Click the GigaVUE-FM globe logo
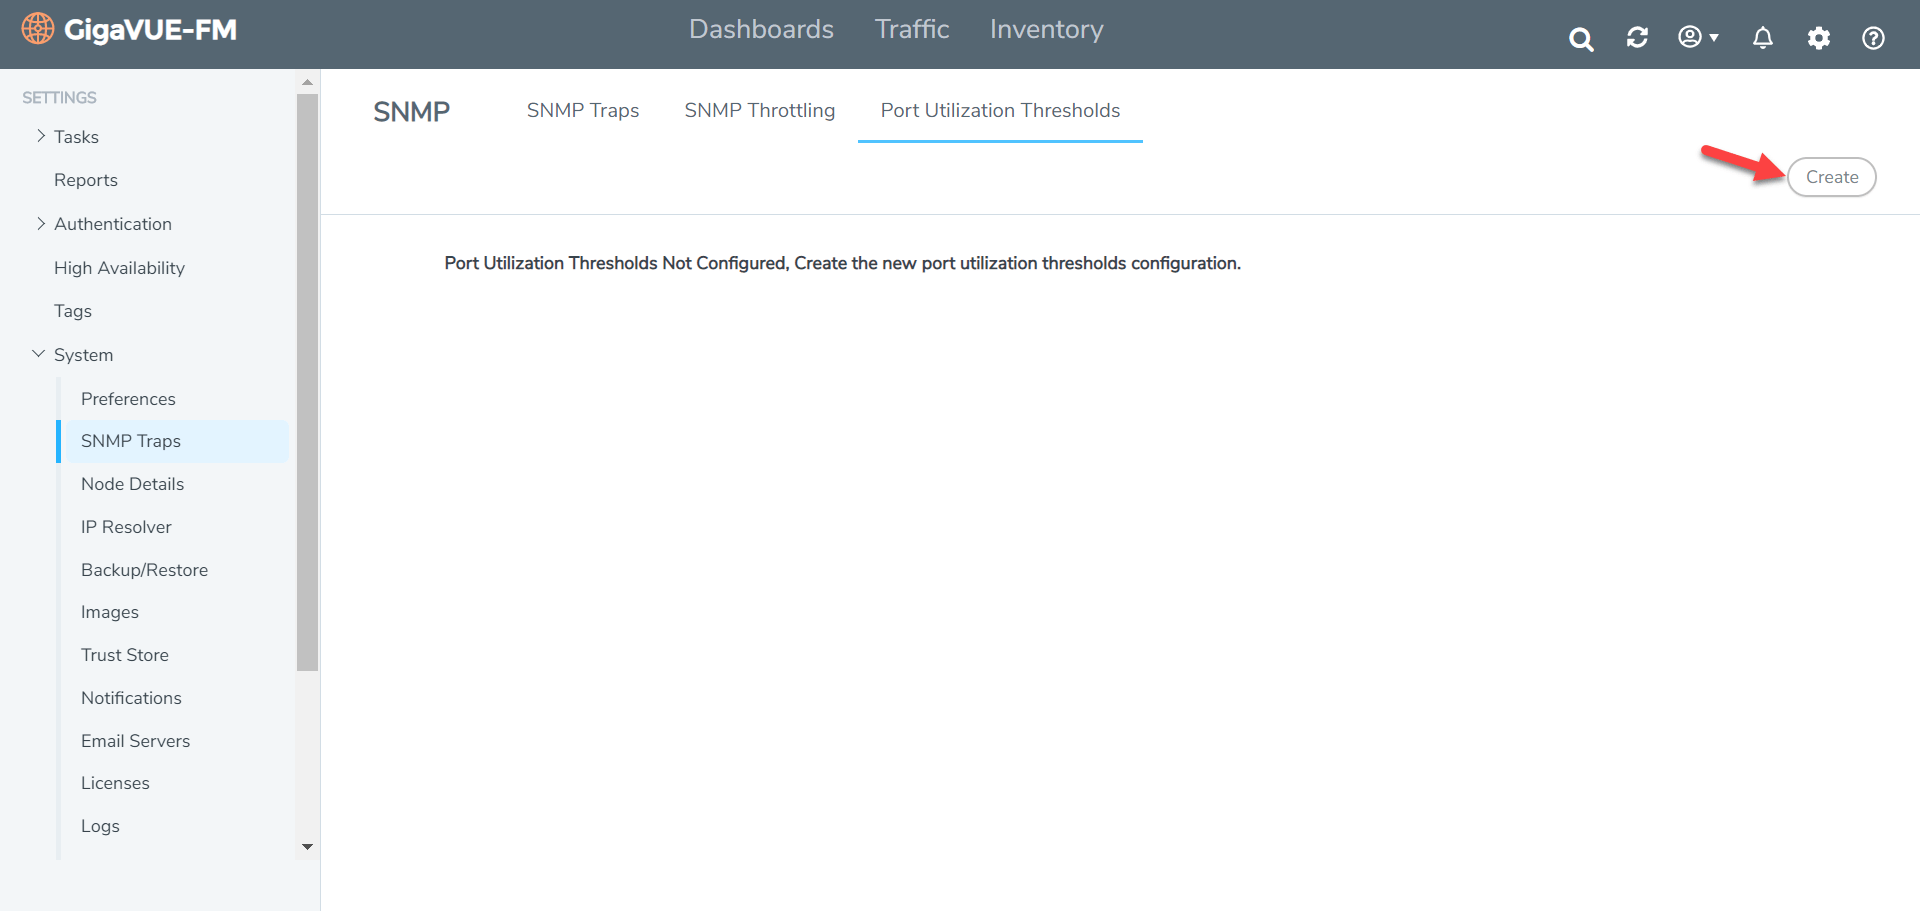 37,28
